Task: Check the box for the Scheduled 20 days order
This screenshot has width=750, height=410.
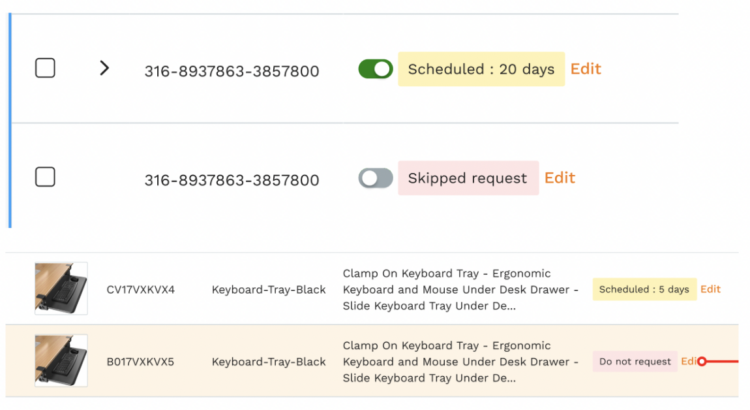Action: tap(45, 68)
